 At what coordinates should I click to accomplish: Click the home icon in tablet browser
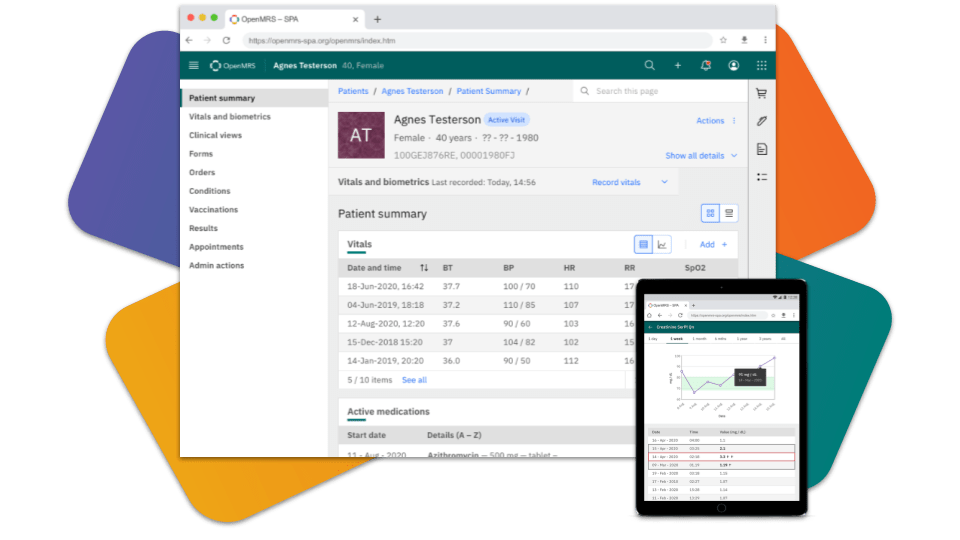(x=649, y=315)
